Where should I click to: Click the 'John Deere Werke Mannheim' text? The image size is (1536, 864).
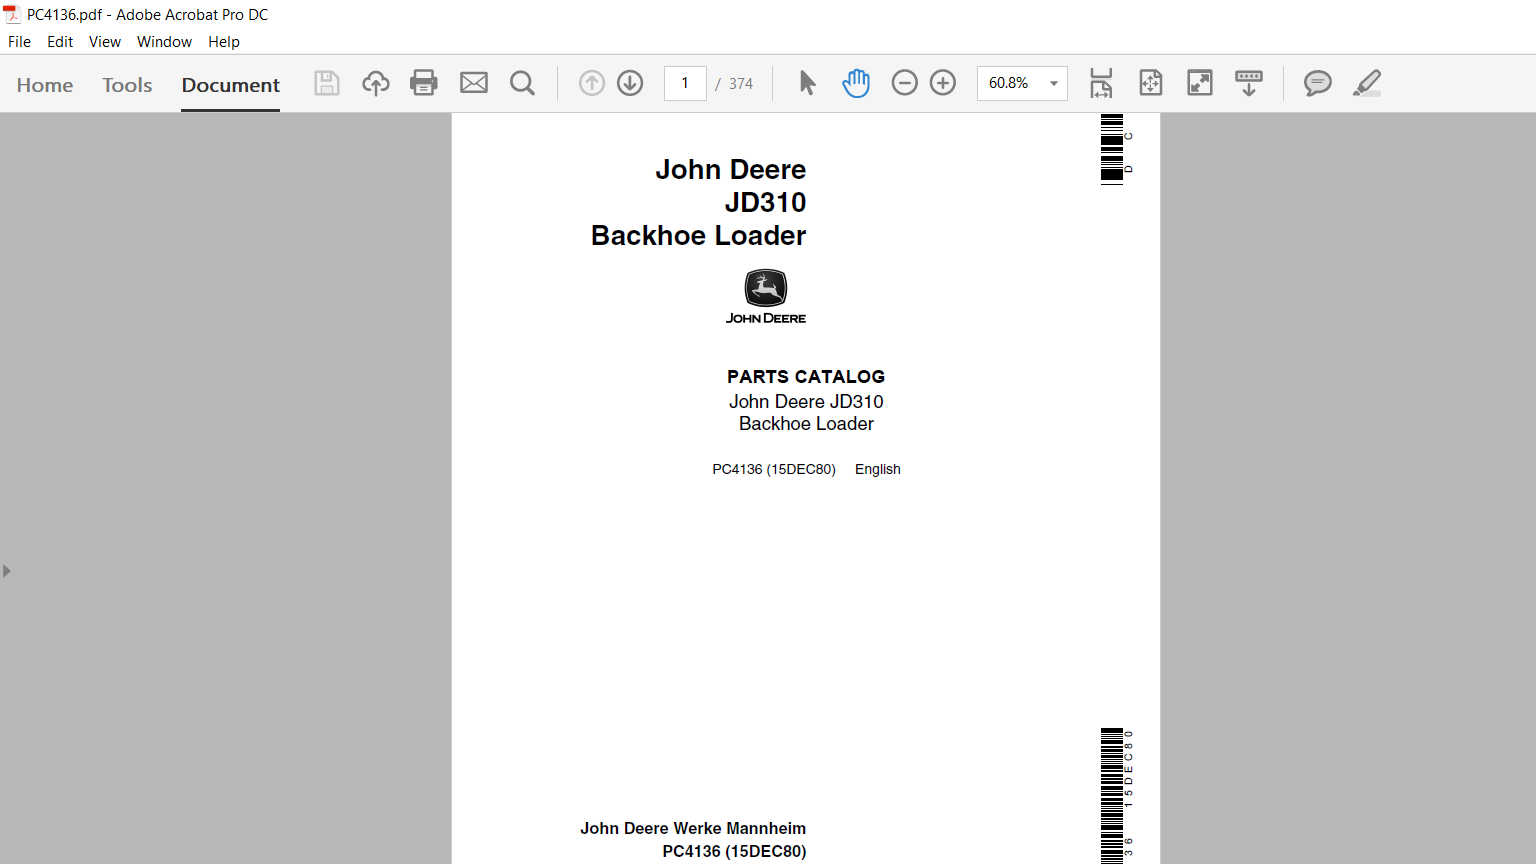tap(693, 828)
